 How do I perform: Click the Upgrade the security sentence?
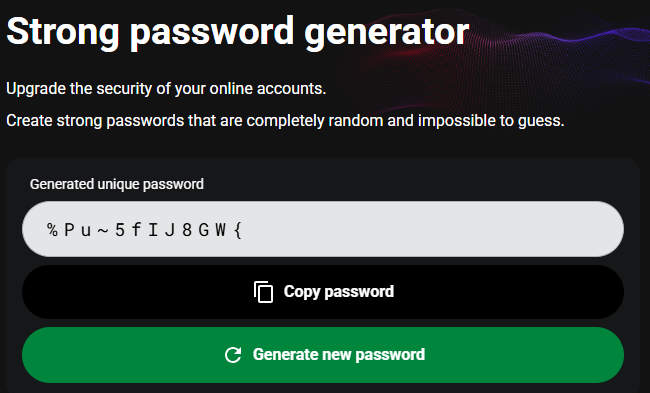click(166, 89)
